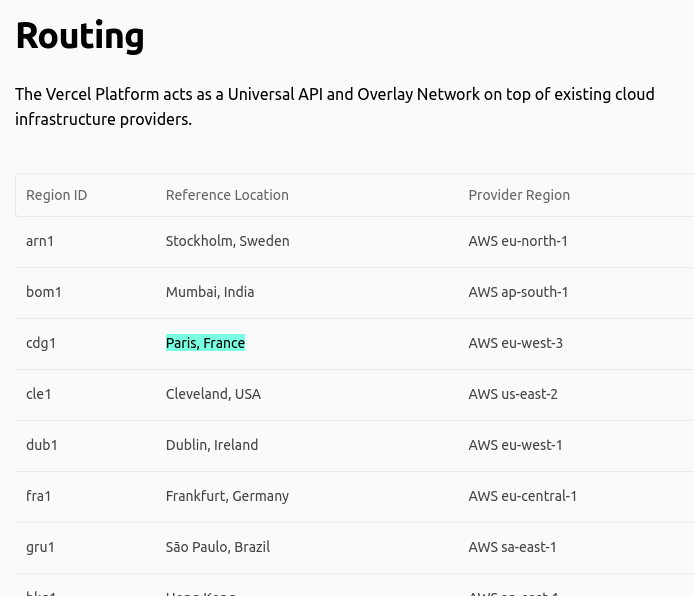Select the dub1 region ID

[42, 445]
